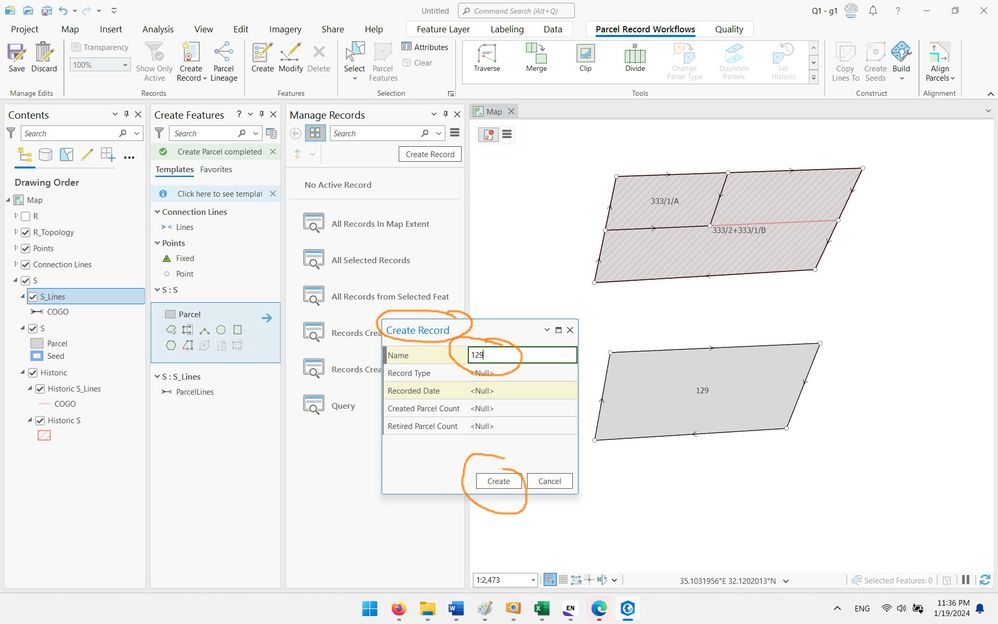Viewport: 998px width, 624px height.
Task: Open Excel from the taskbar
Action: point(542,609)
